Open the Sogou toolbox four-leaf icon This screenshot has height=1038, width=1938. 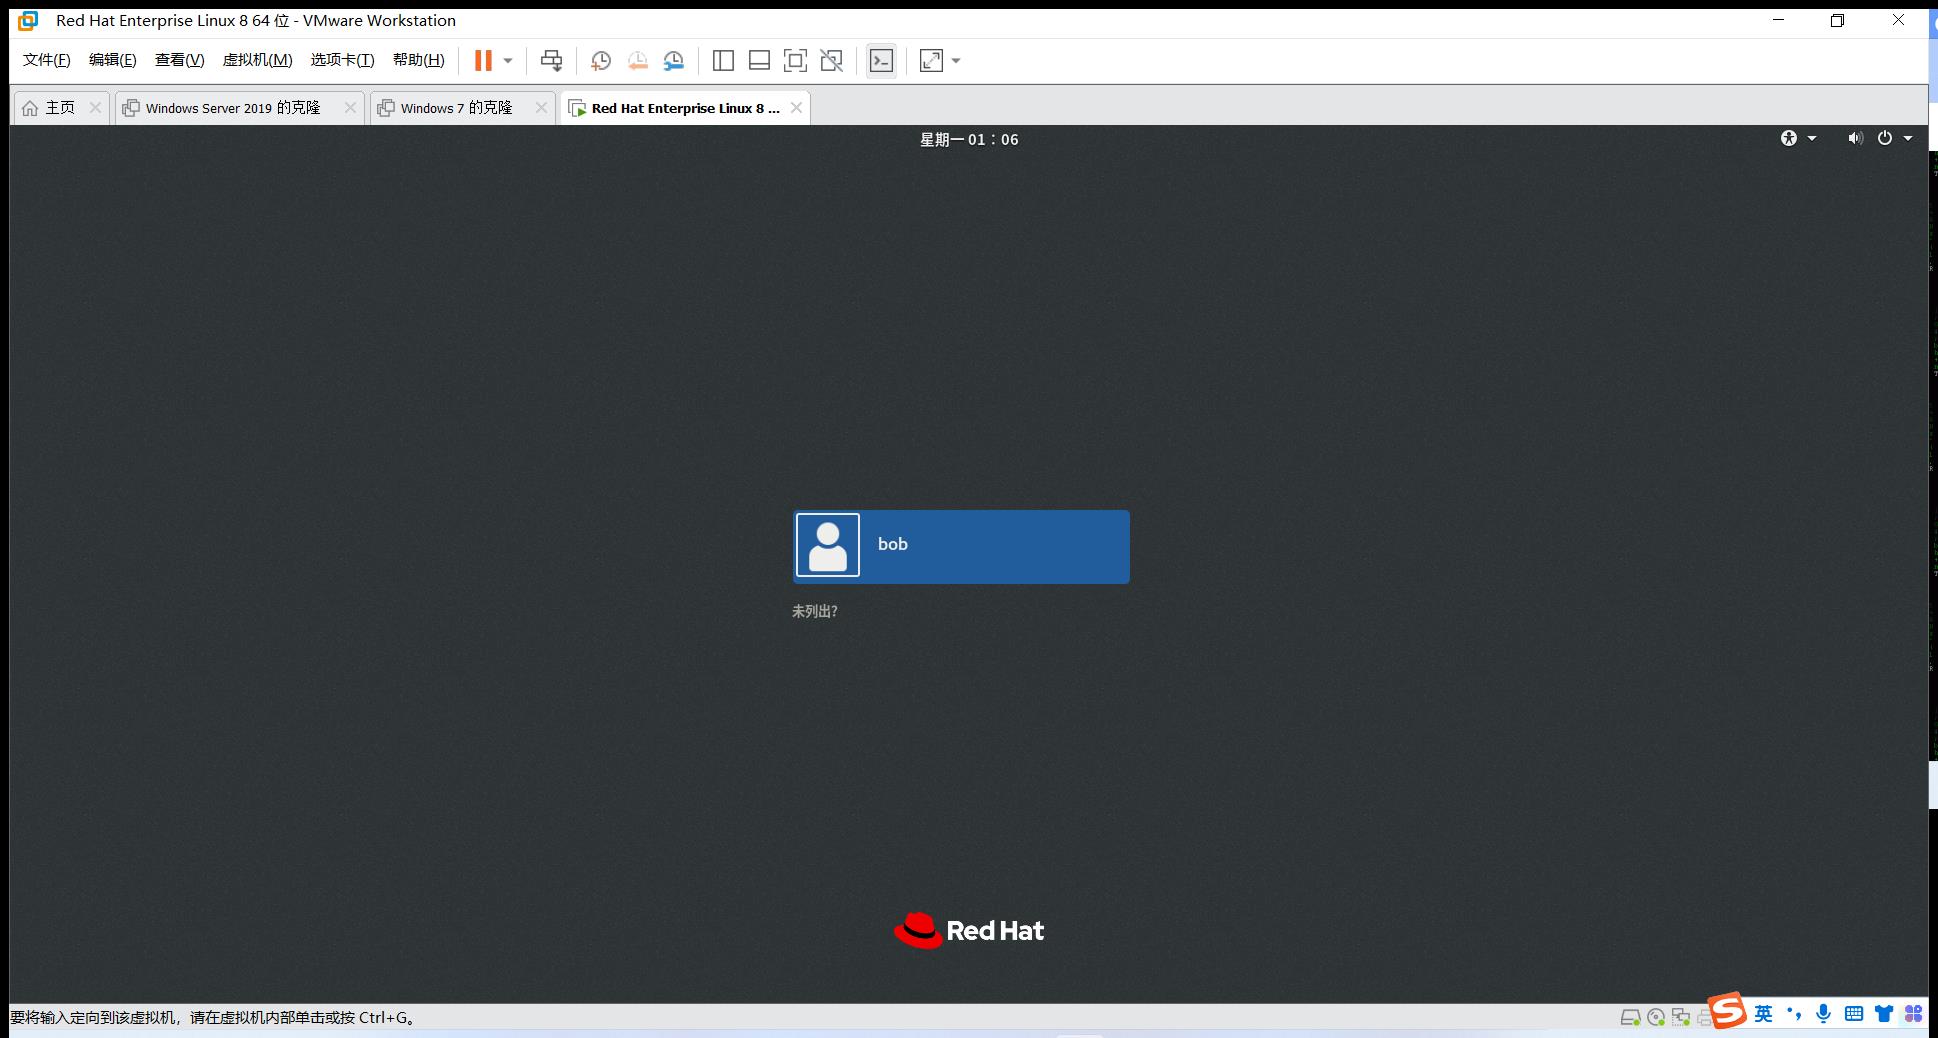pos(1913,1014)
